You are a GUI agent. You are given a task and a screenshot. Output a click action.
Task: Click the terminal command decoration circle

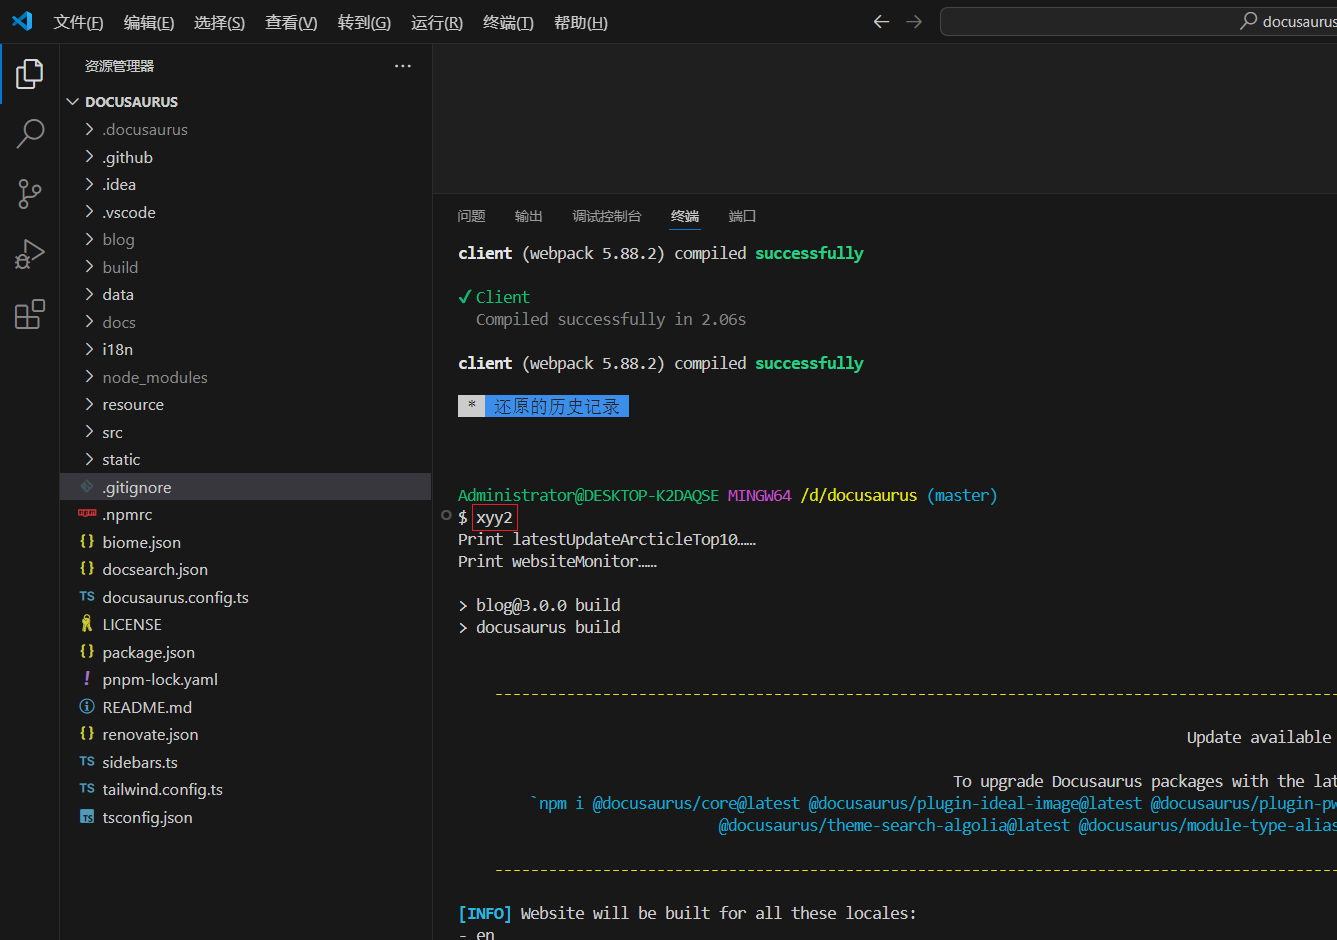coord(446,516)
